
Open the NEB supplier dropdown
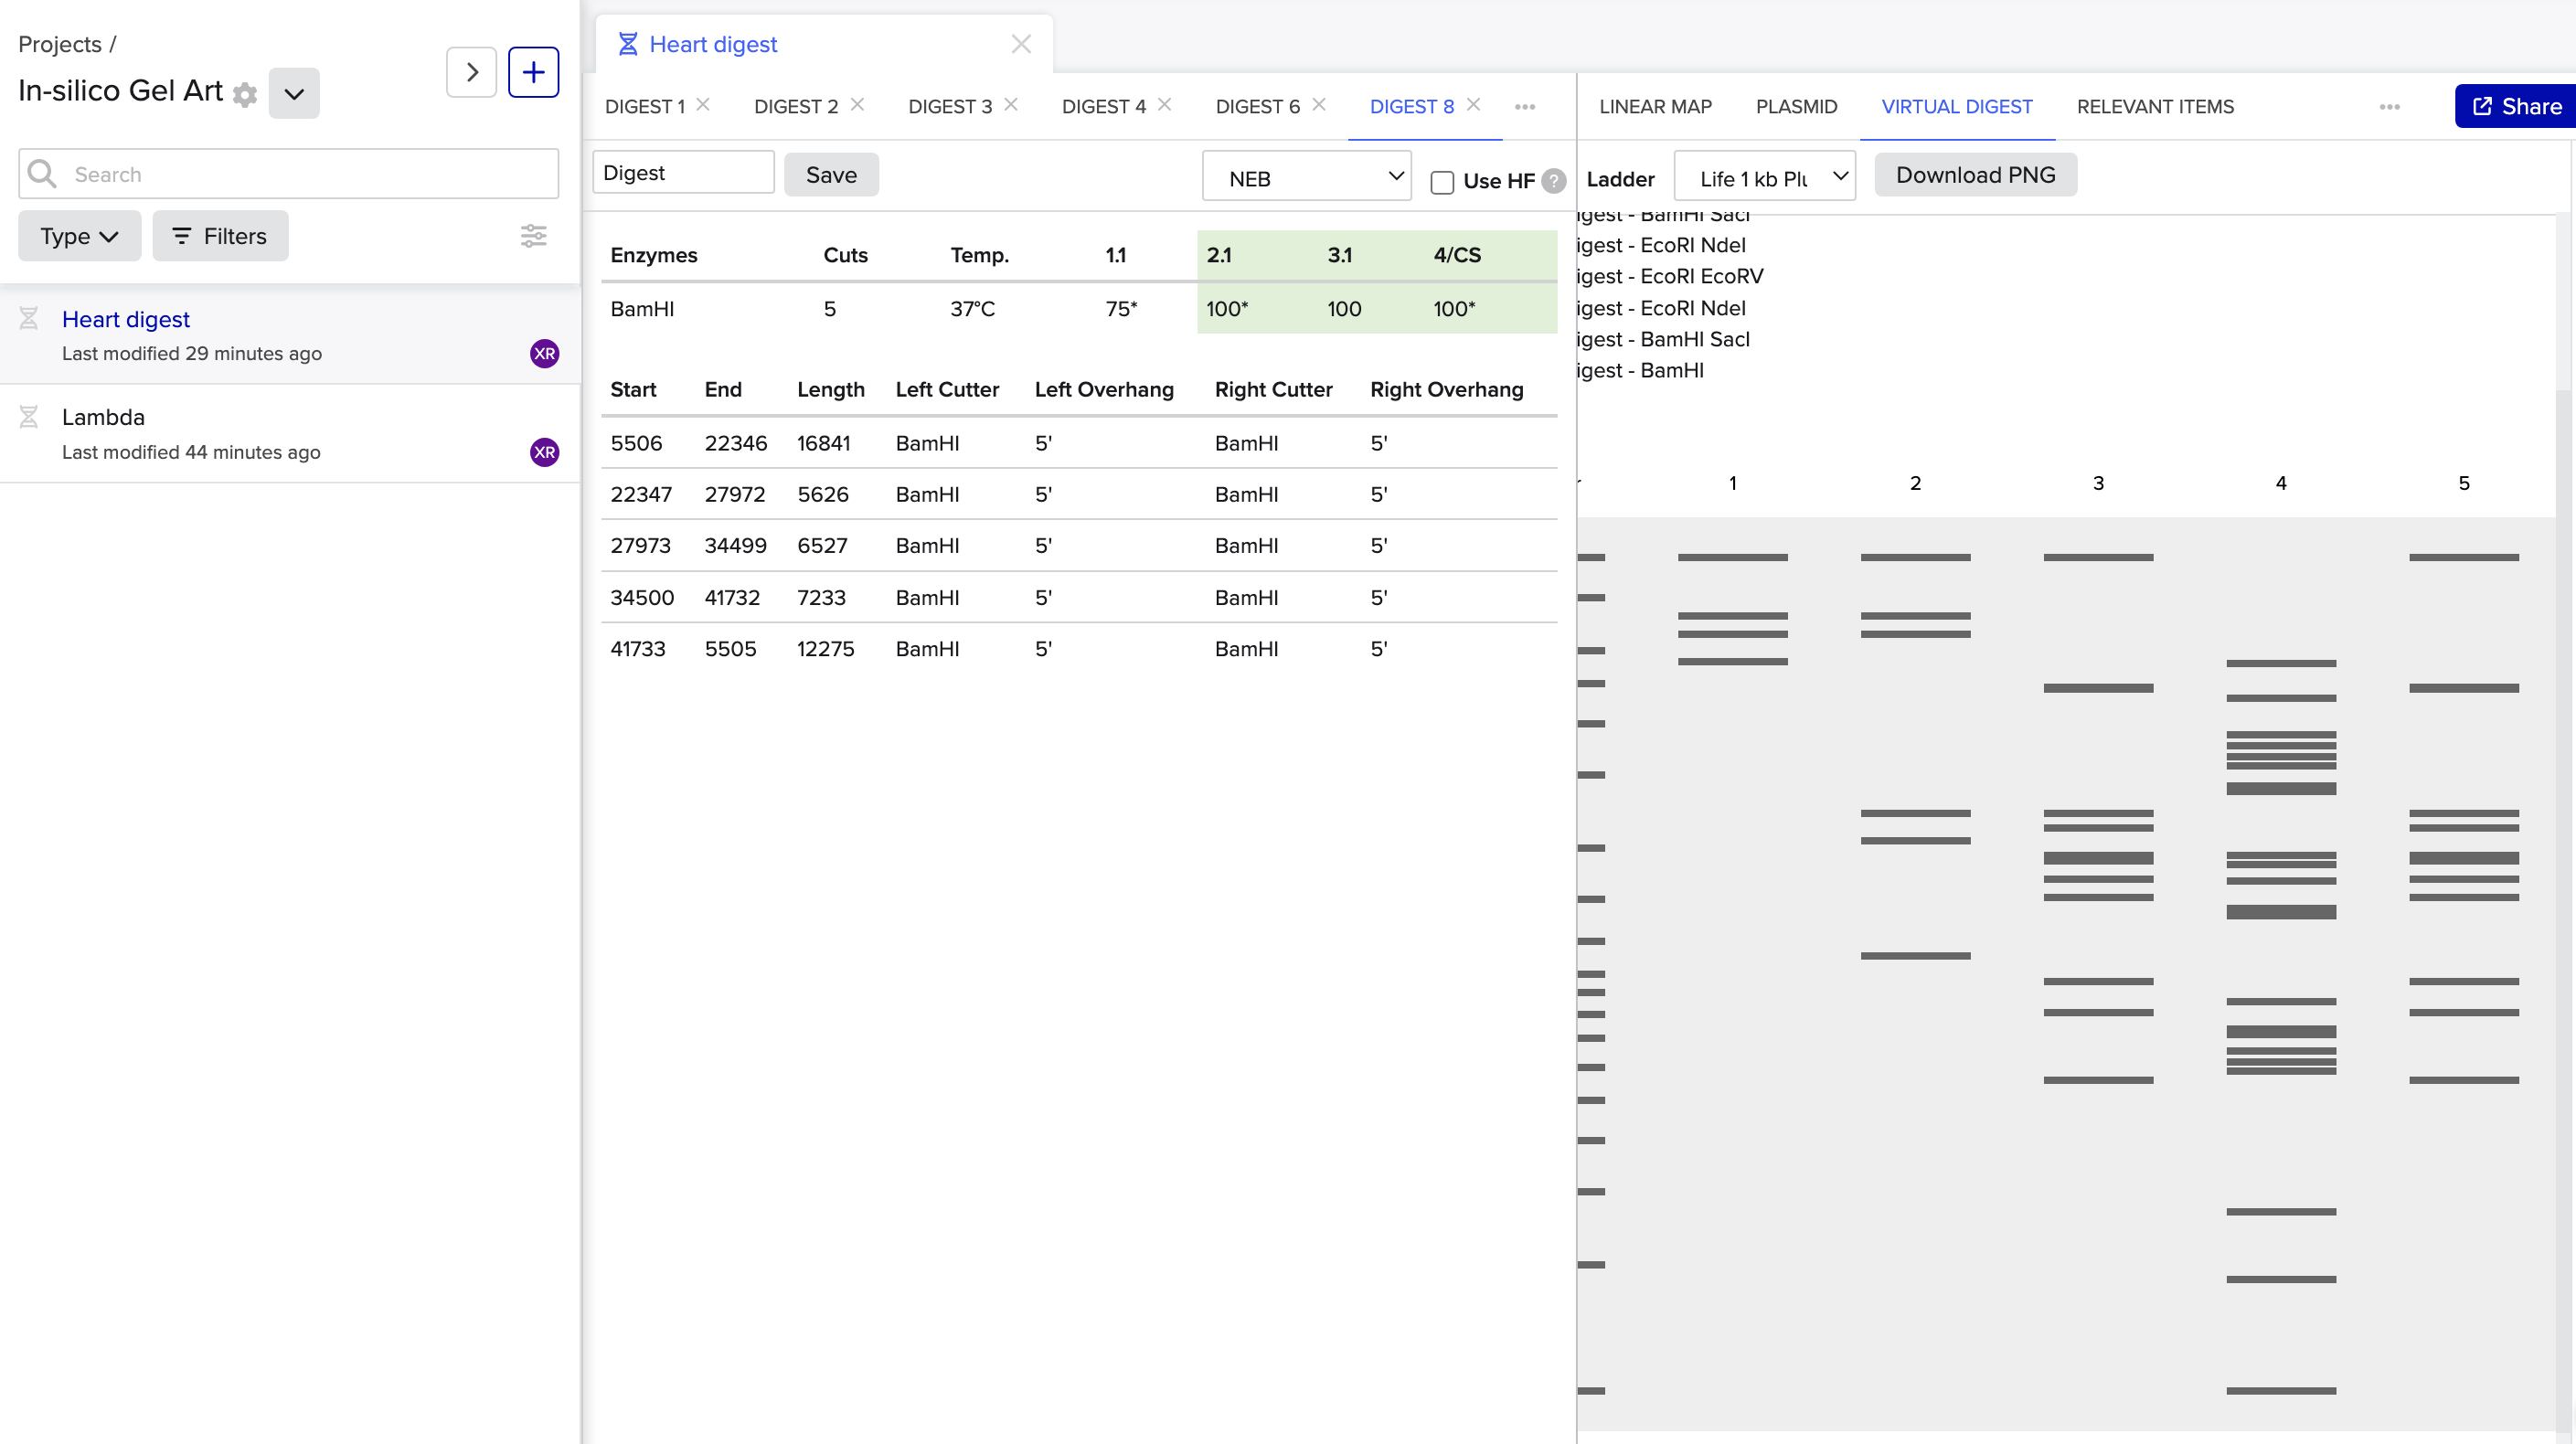pos(1306,177)
